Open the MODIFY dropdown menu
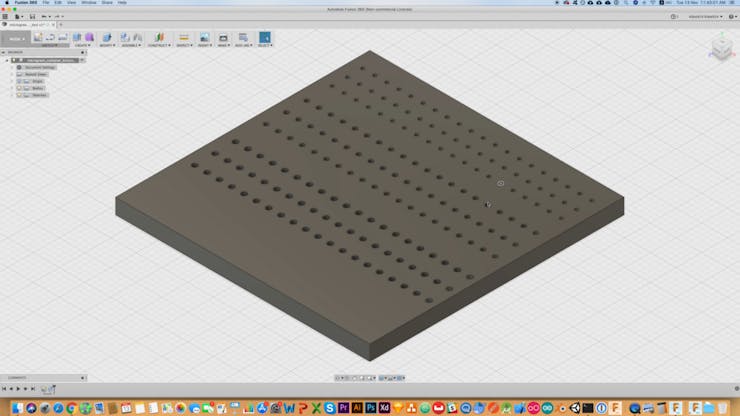Screen dimensions: 740x416 (107, 45)
